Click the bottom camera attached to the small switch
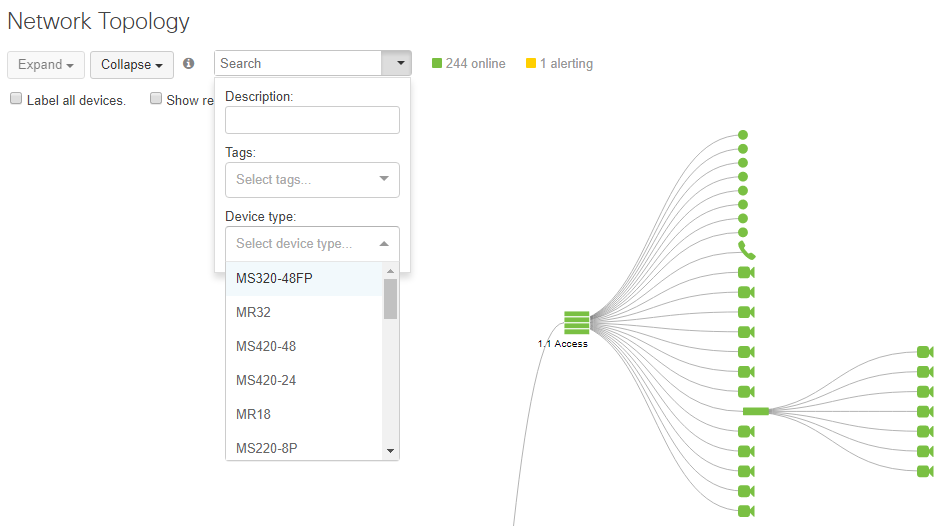Viewport: 942px width, 526px height. click(x=925, y=471)
